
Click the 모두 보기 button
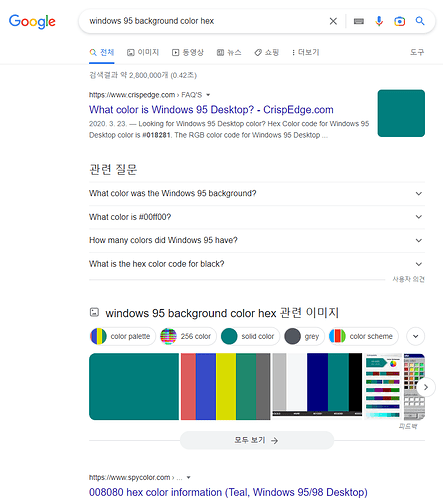(x=257, y=440)
